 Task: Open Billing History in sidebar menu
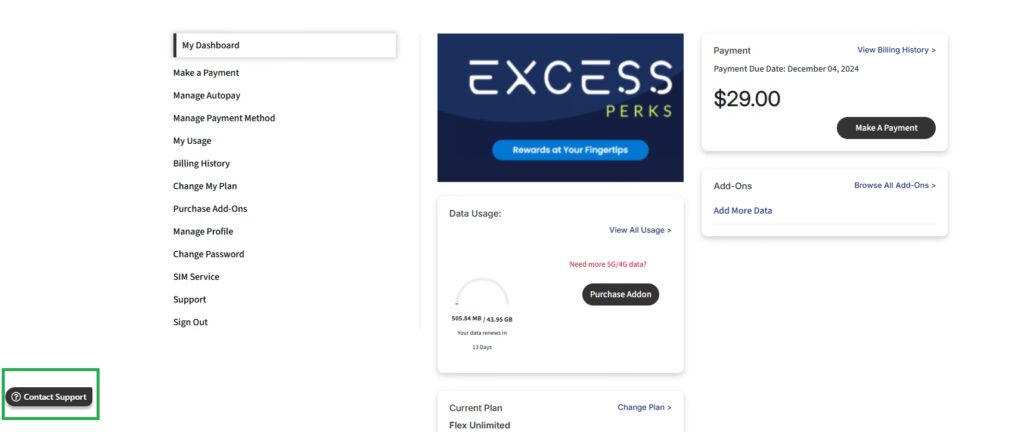[201, 163]
